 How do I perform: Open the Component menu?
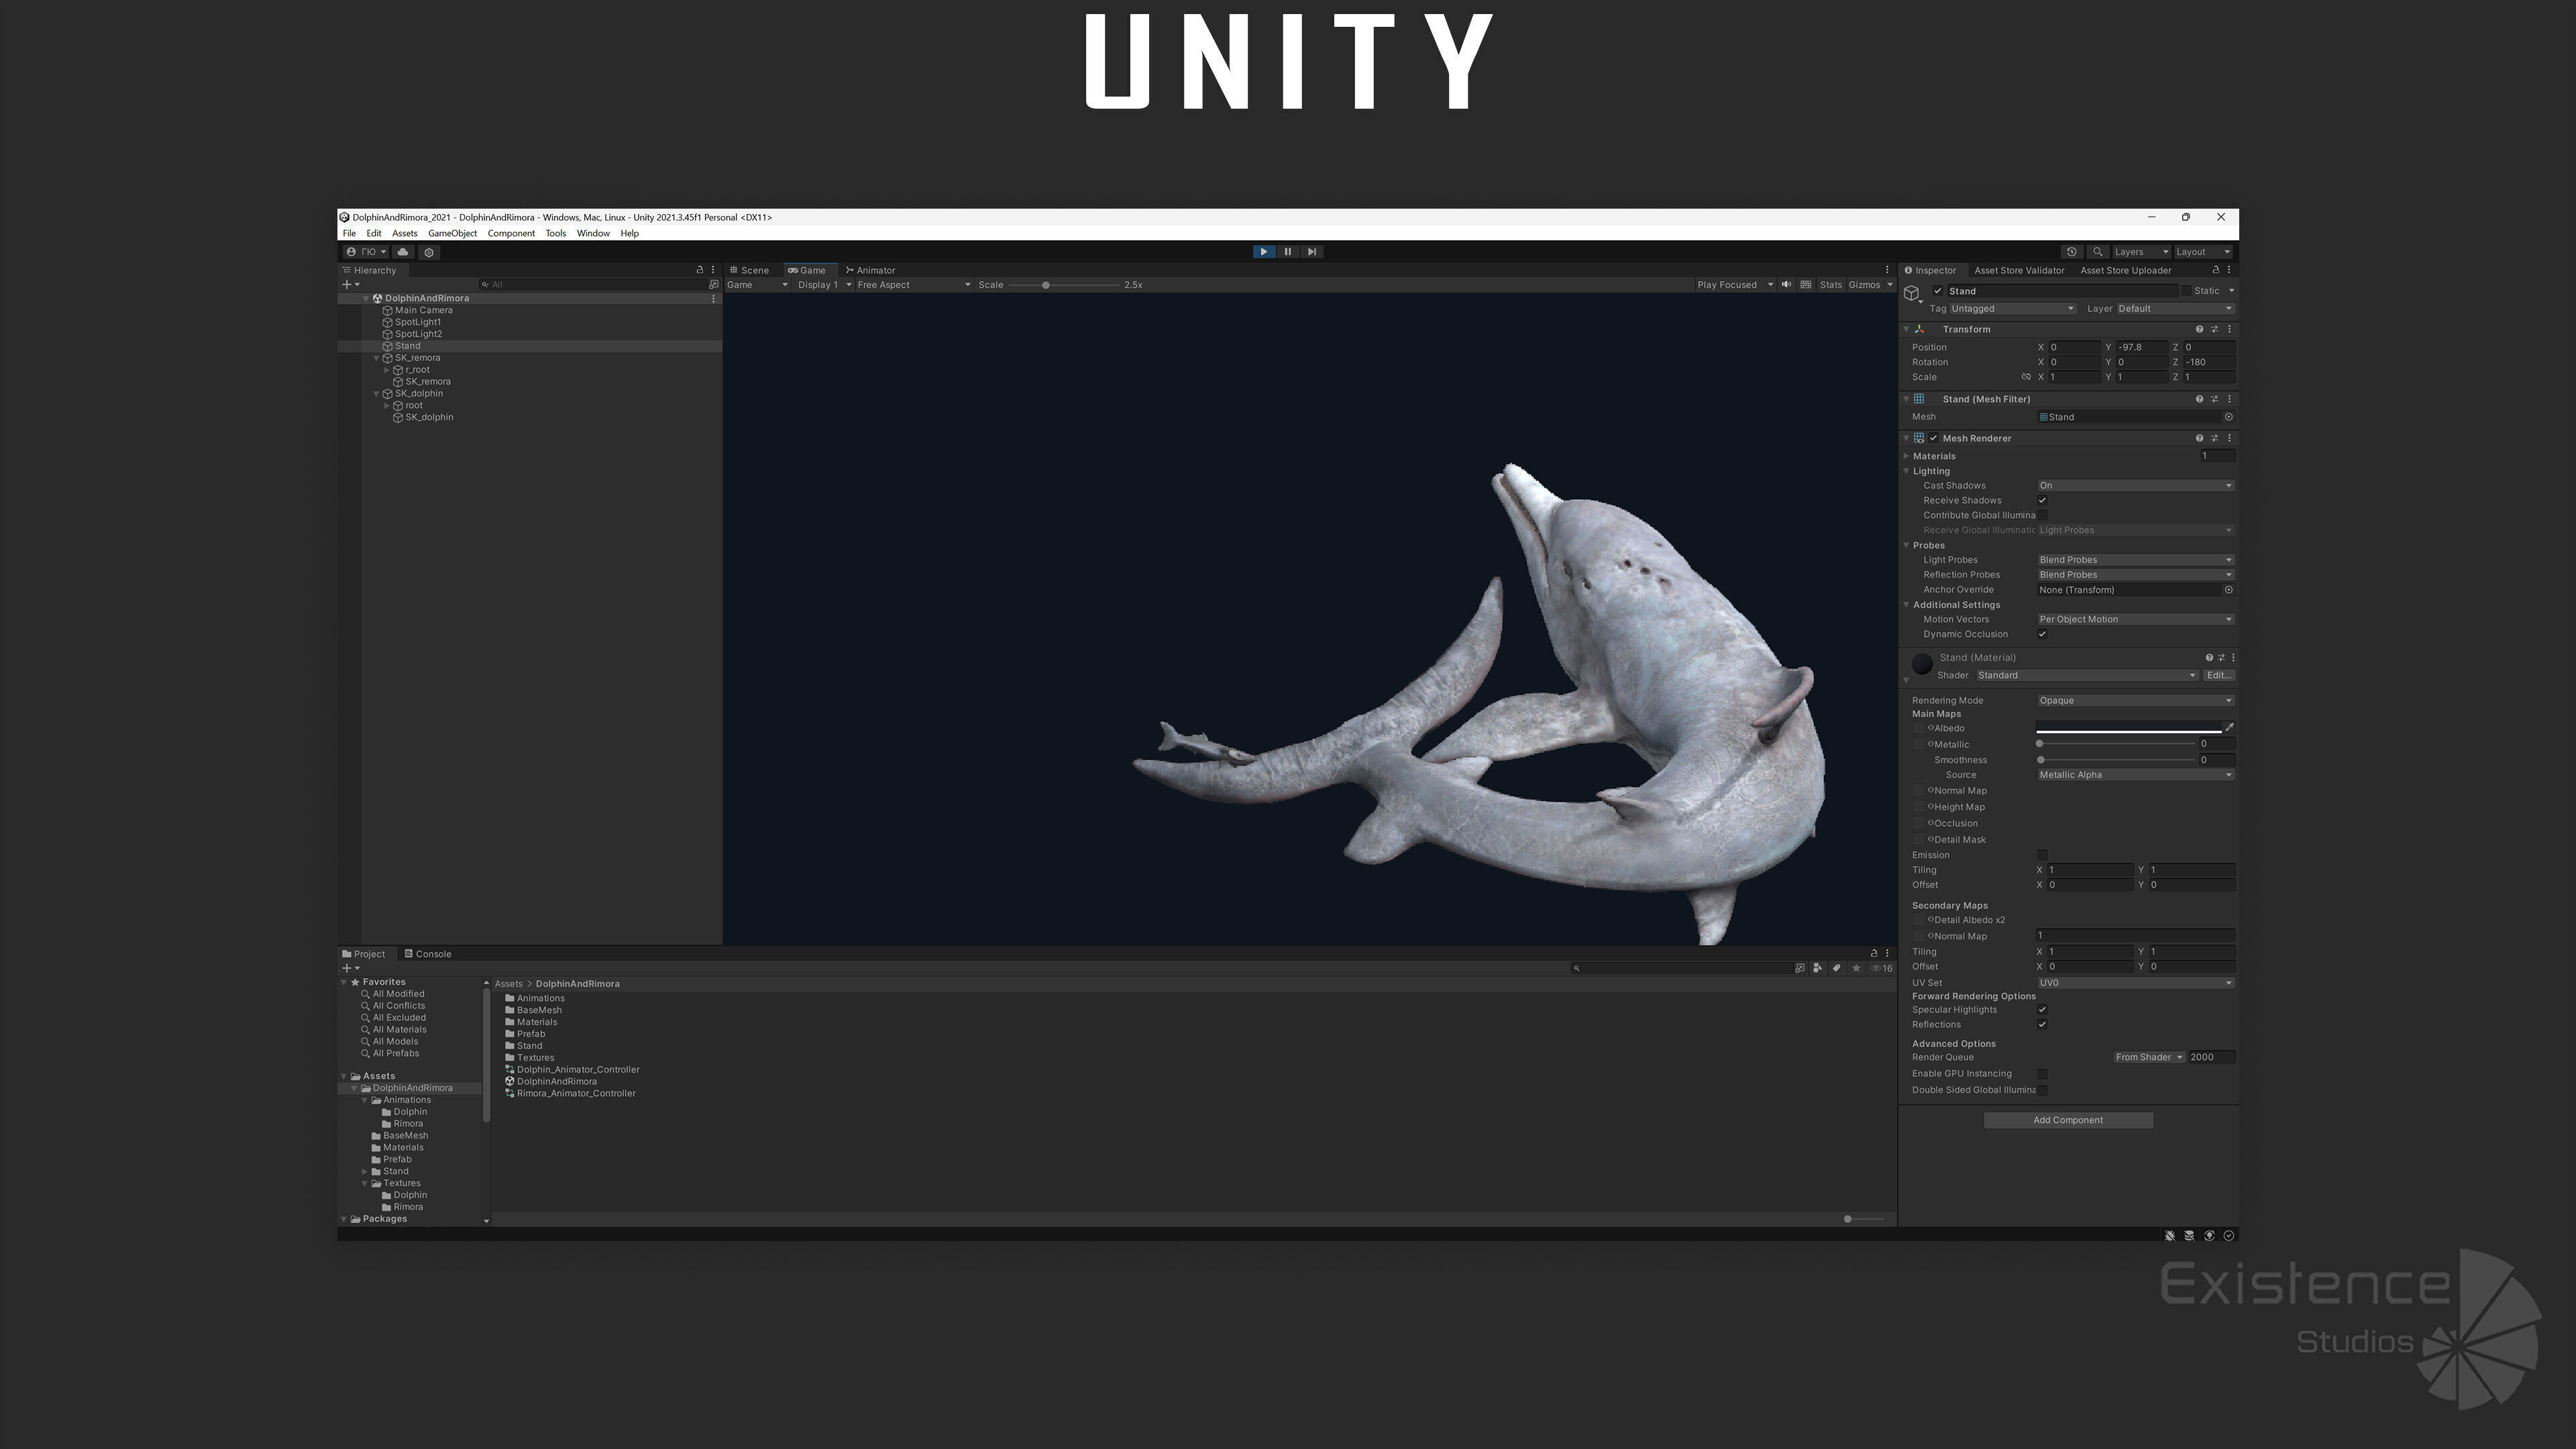coord(511,234)
